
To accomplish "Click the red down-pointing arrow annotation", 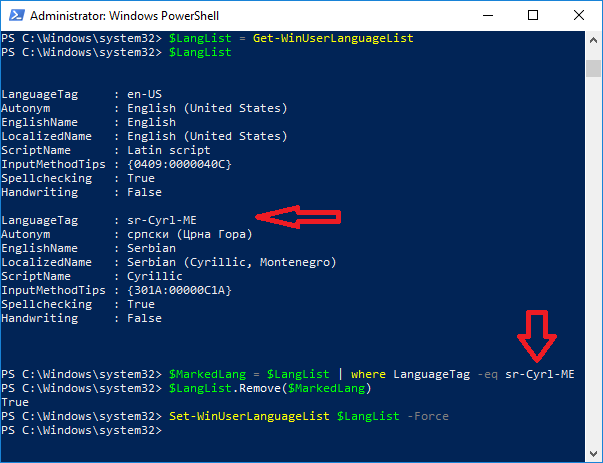I will 537,336.
